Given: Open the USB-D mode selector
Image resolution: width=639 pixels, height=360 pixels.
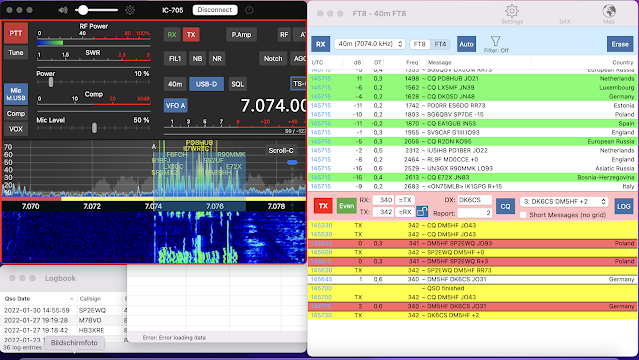Looking at the screenshot, I should [206, 84].
